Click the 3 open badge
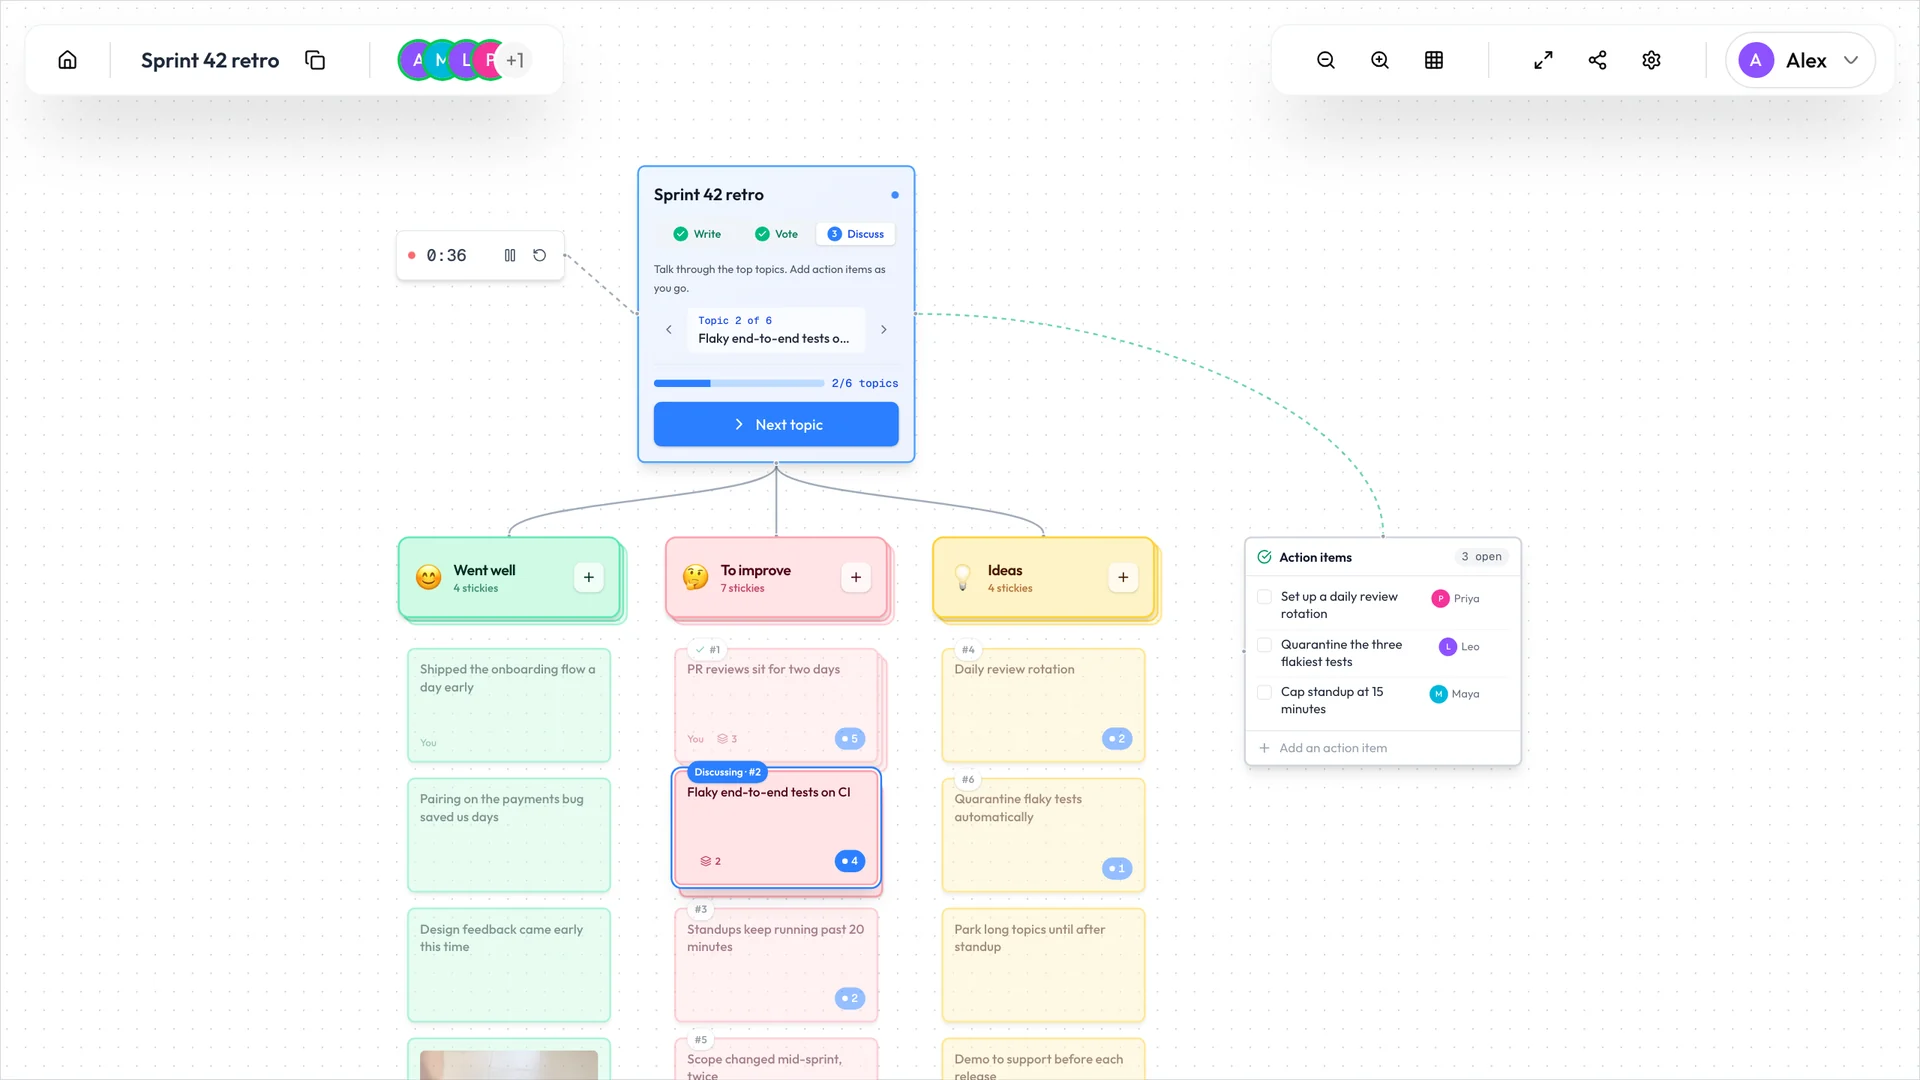The image size is (1920, 1080). pos(1481,557)
